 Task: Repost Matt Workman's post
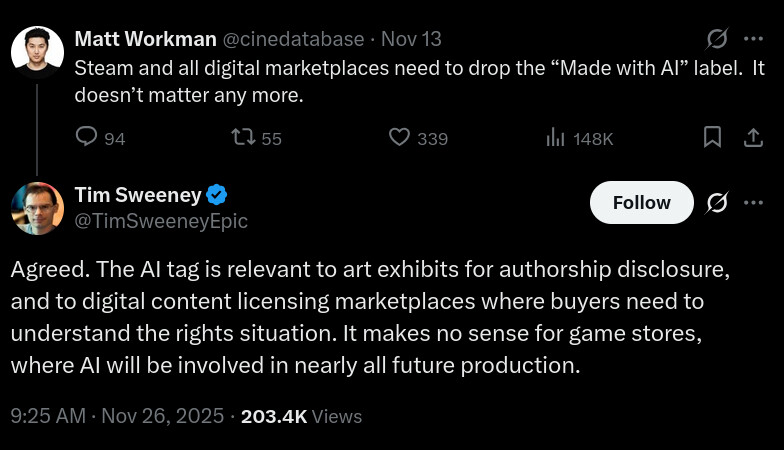click(x=243, y=138)
